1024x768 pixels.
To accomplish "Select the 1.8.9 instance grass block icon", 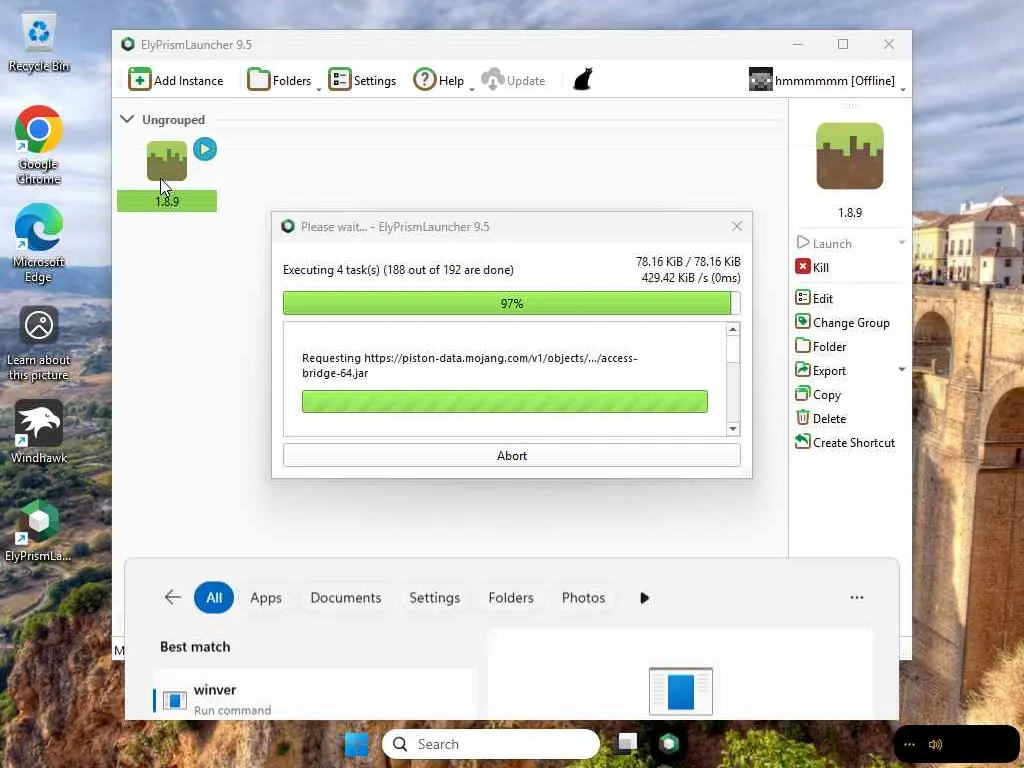I will pyautogui.click(x=167, y=161).
